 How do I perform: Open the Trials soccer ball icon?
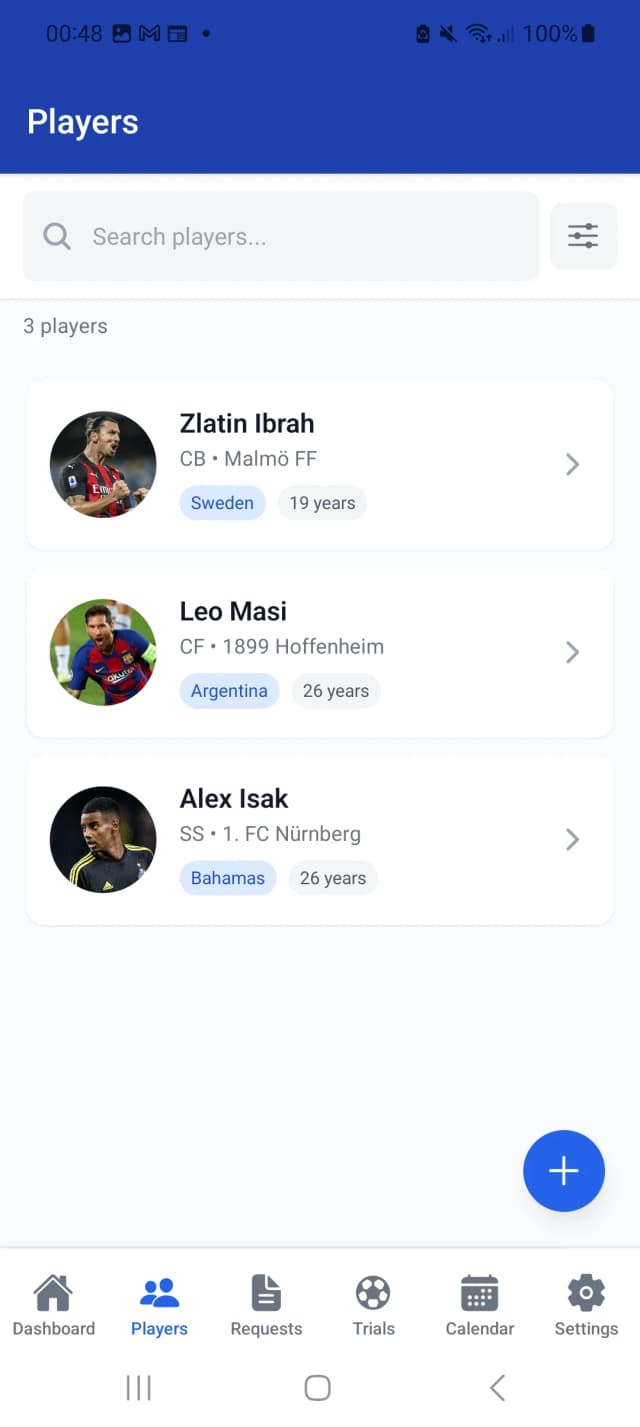pos(372,1292)
